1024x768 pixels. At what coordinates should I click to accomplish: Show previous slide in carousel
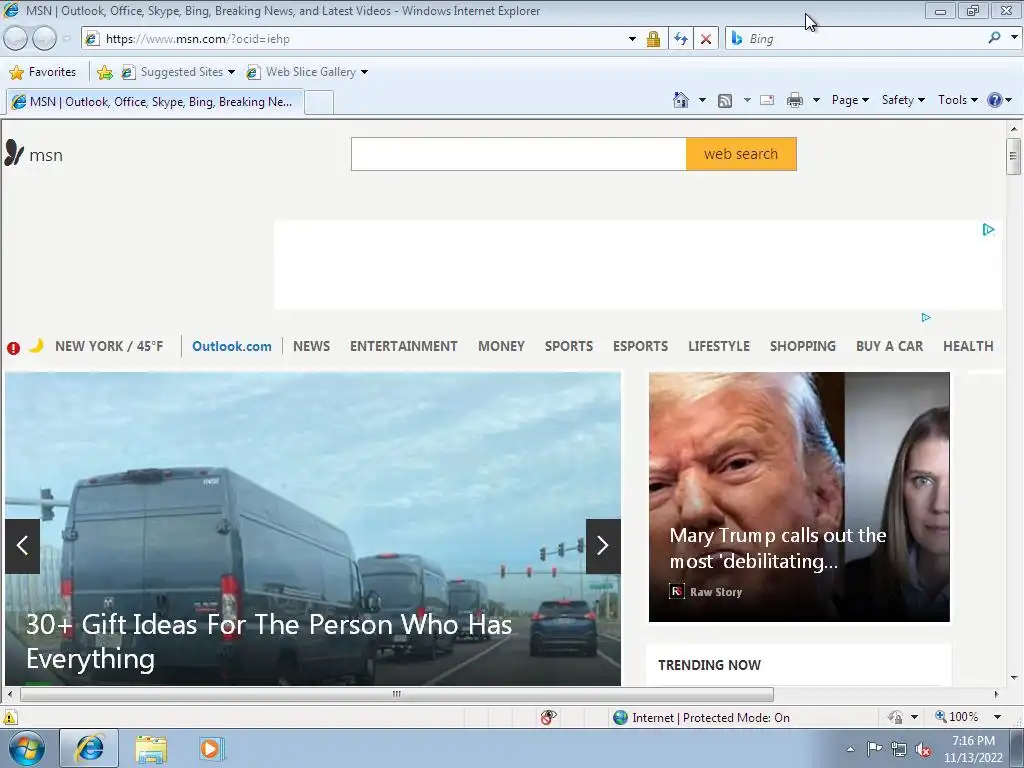(22, 546)
